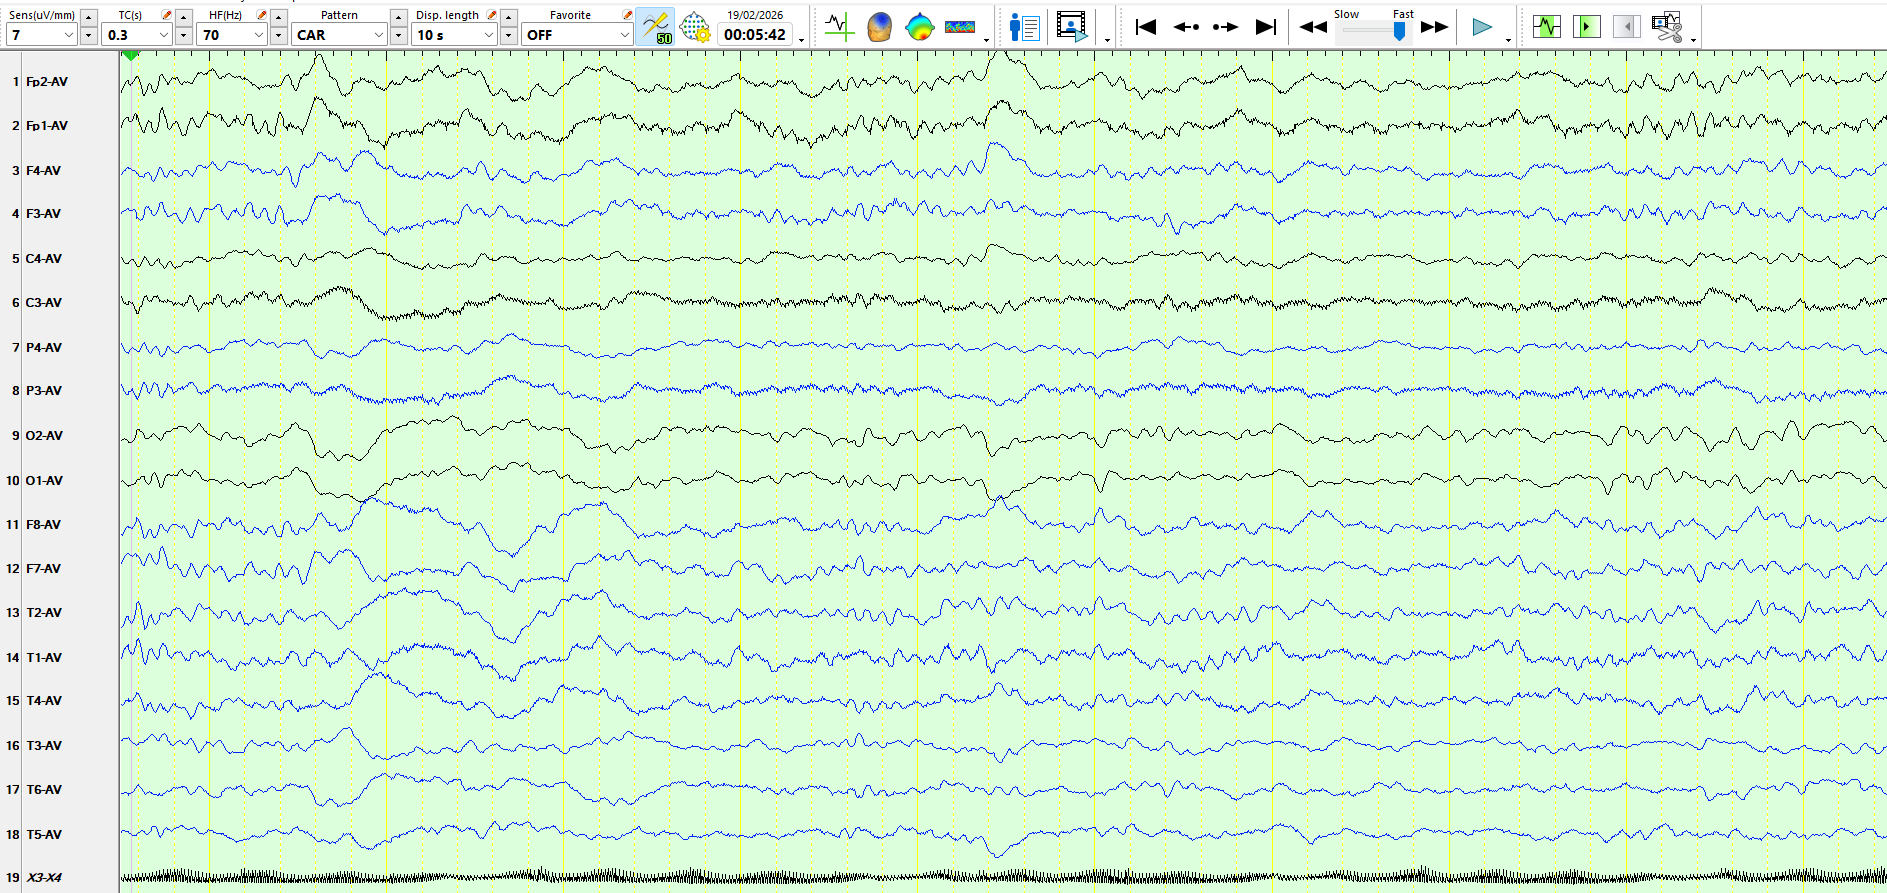Screen dimensions: 1887x893
Task: Open the spectrogram density array view
Action: (x=959, y=27)
